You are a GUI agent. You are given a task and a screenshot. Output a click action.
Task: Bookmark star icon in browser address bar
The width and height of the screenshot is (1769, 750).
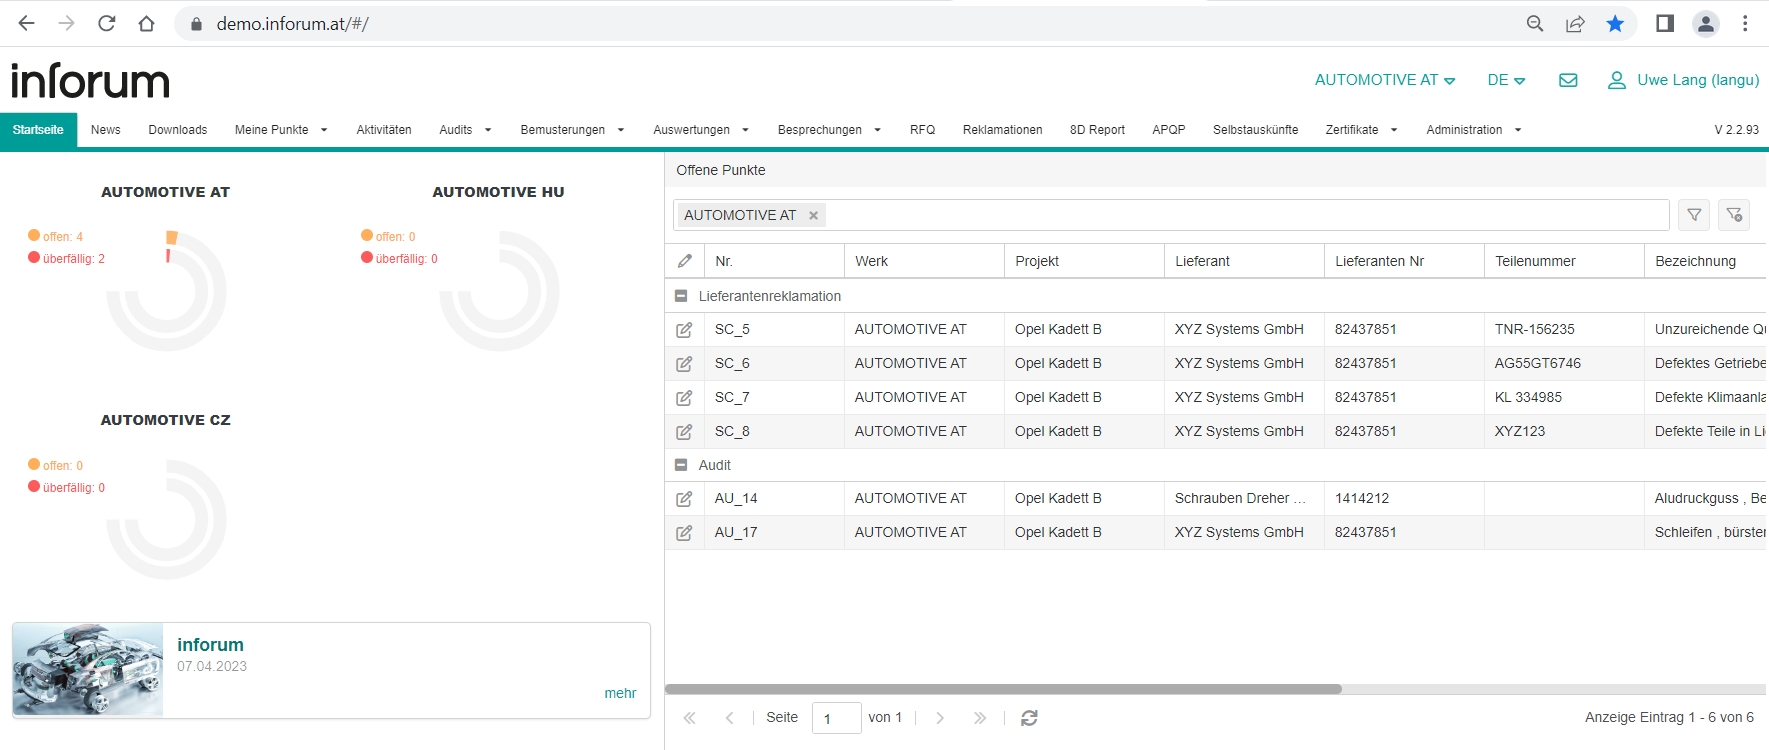coord(1615,23)
